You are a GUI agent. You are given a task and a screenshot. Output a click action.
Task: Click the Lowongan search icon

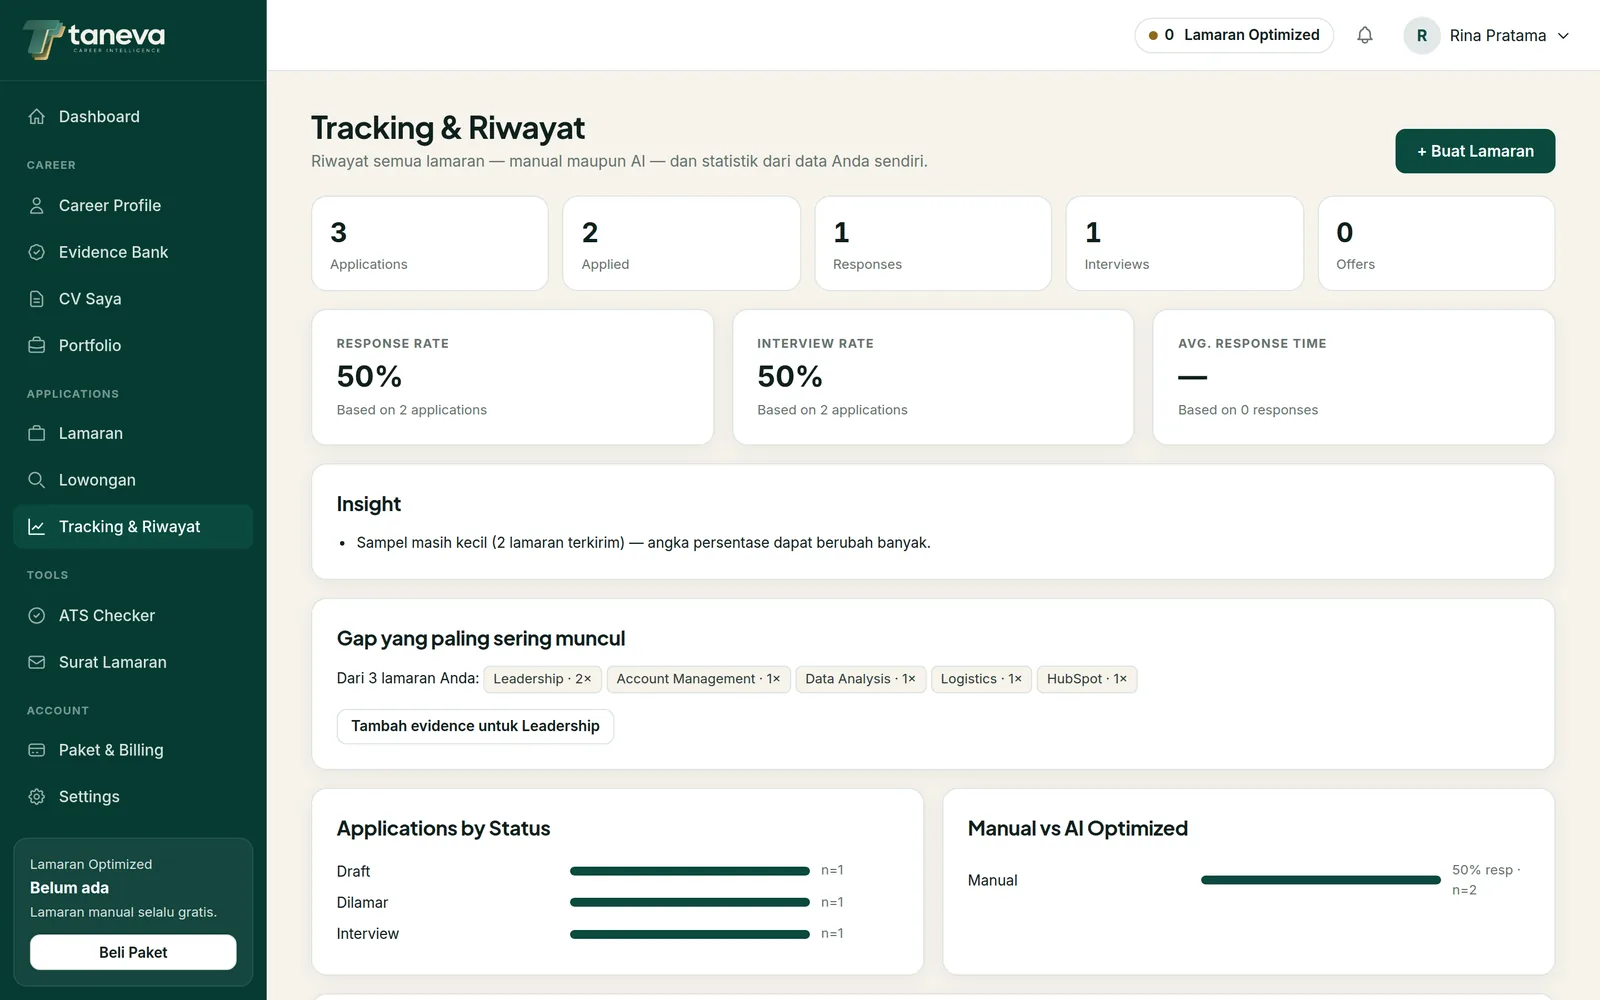37,480
